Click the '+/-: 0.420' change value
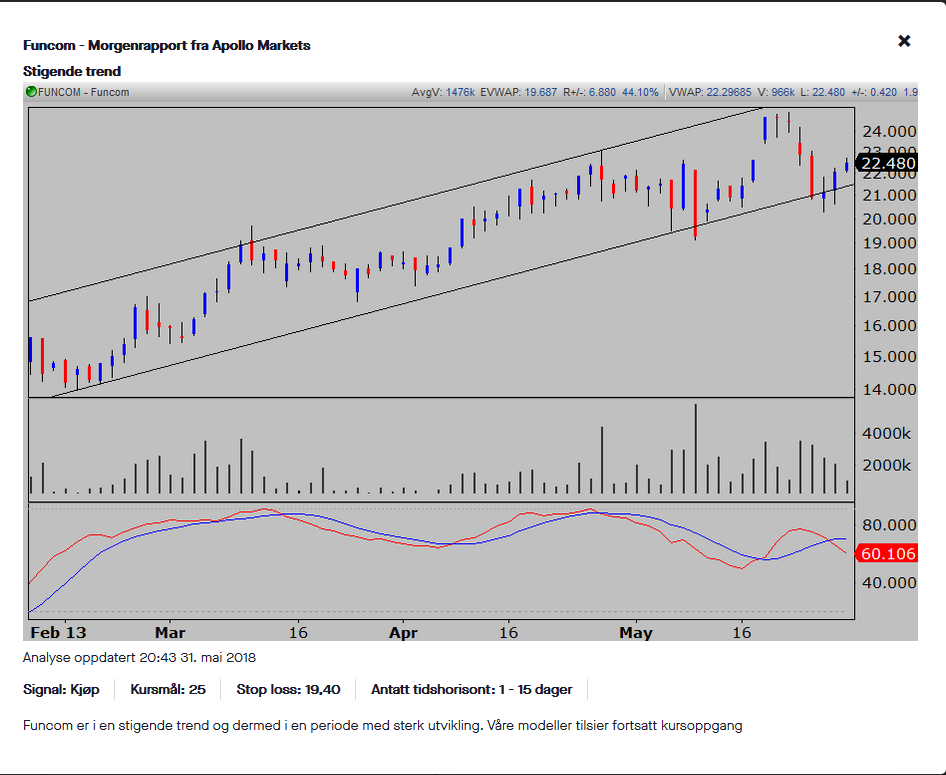Viewport: 946px width, 775px height. point(874,92)
